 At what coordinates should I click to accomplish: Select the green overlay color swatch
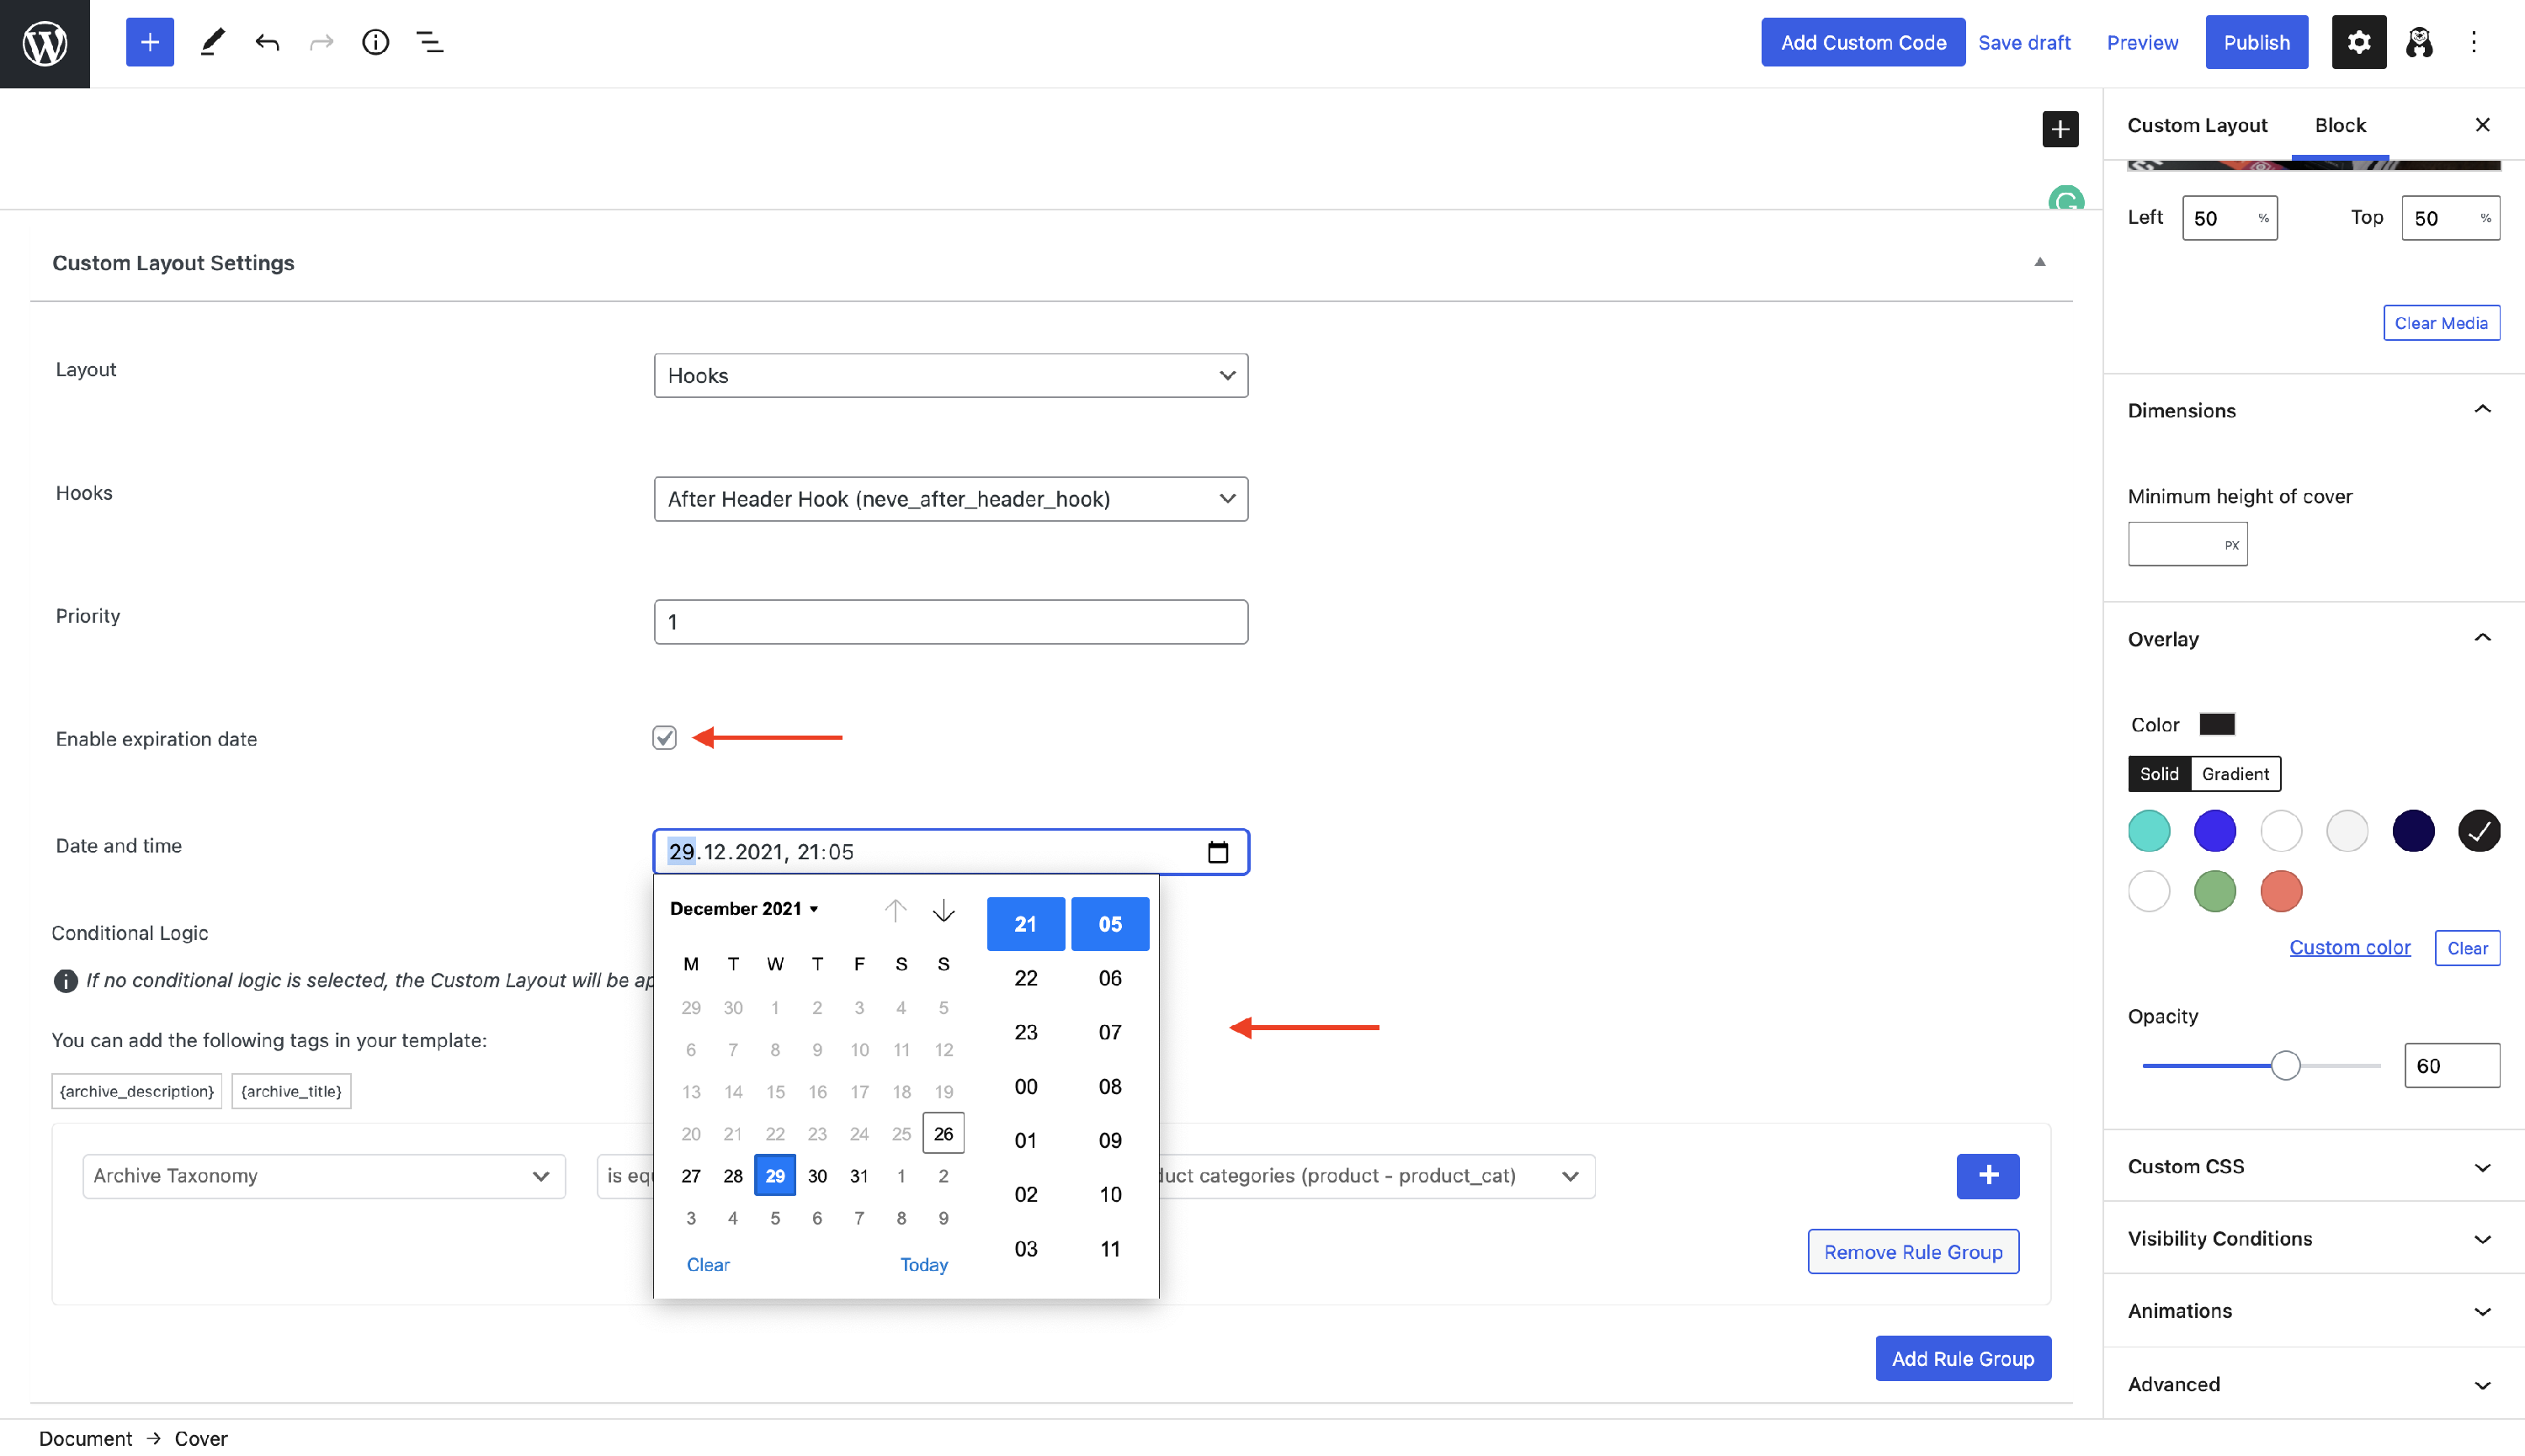pos(2214,890)
